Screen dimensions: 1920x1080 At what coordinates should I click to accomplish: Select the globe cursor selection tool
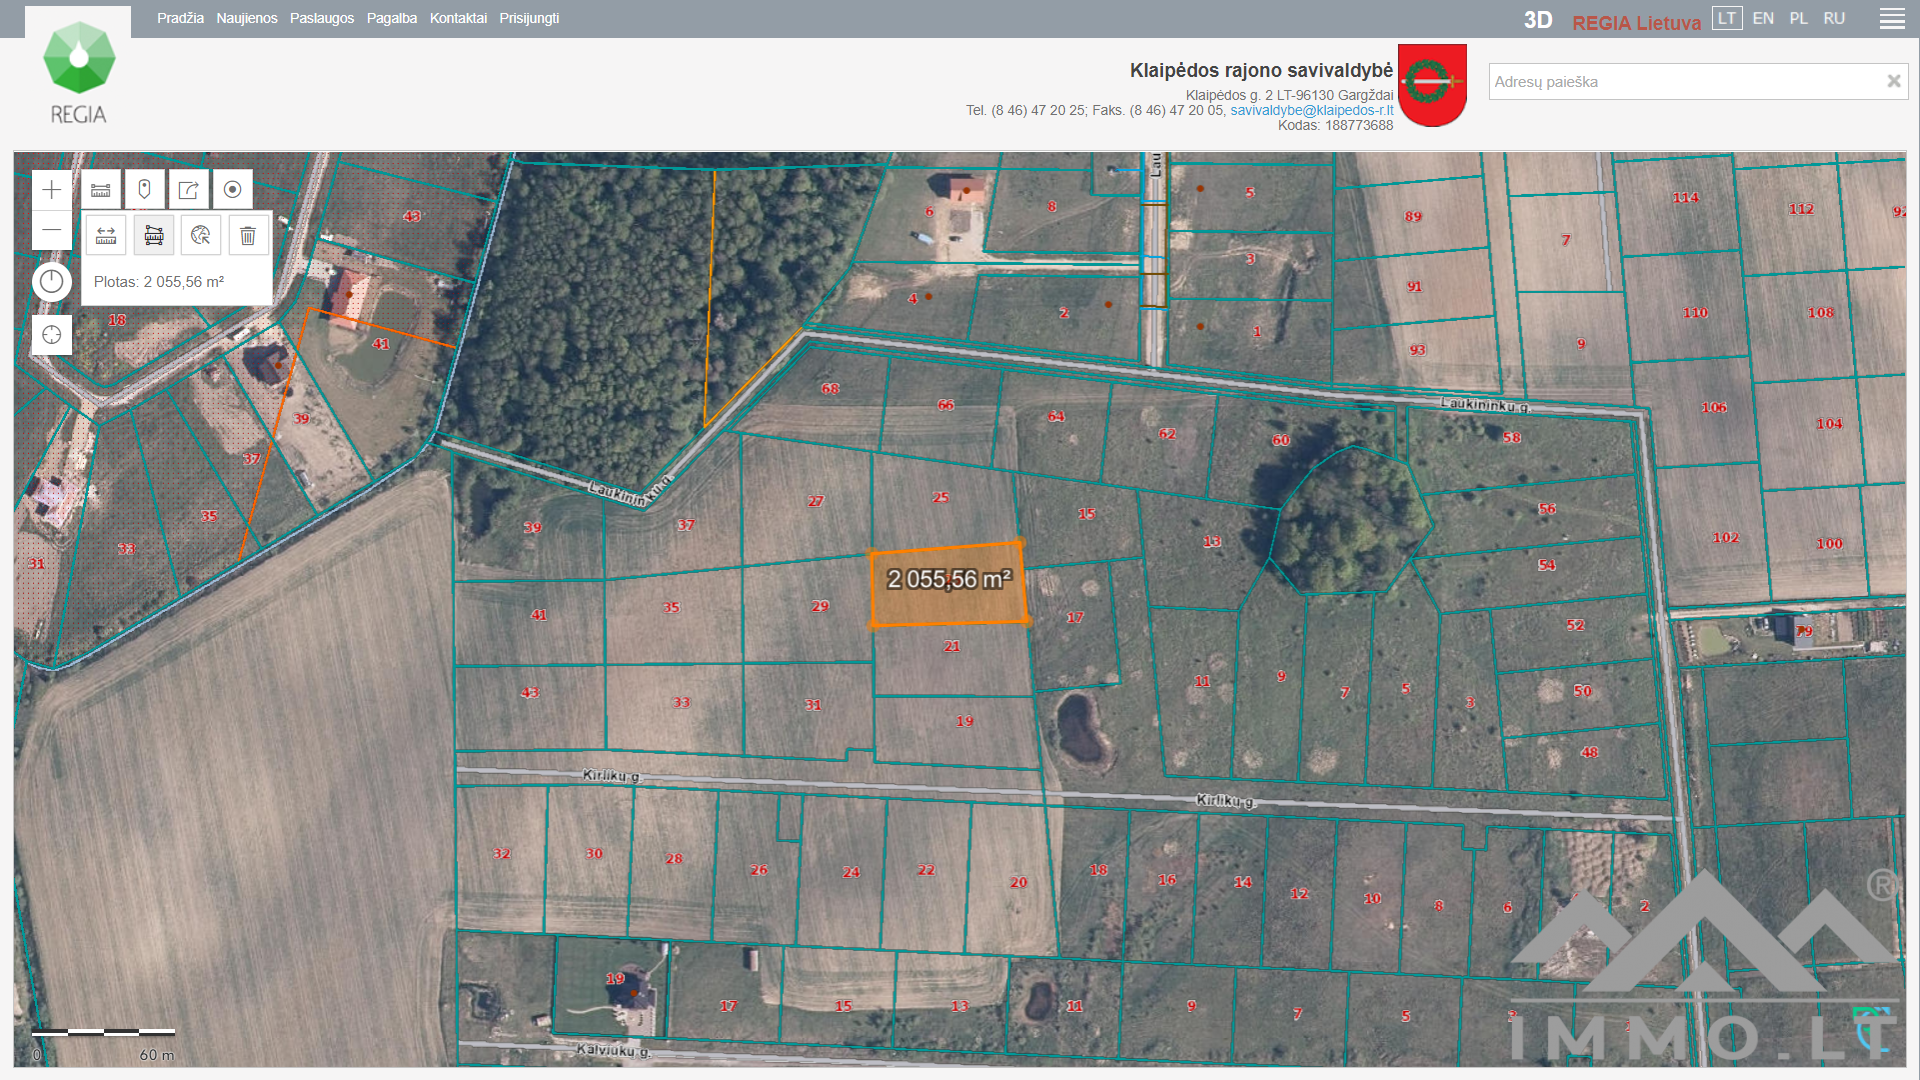(201, 235)
